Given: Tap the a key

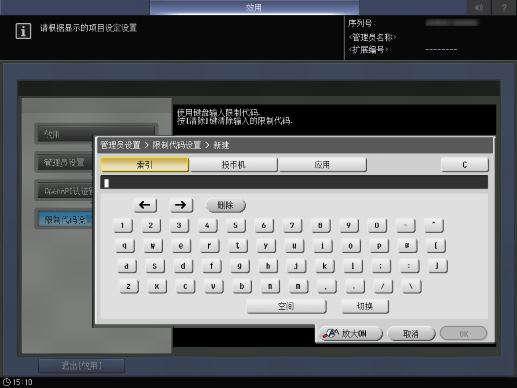Looking at the screenshot, I should pyautogui.click(x=127, y=266).
